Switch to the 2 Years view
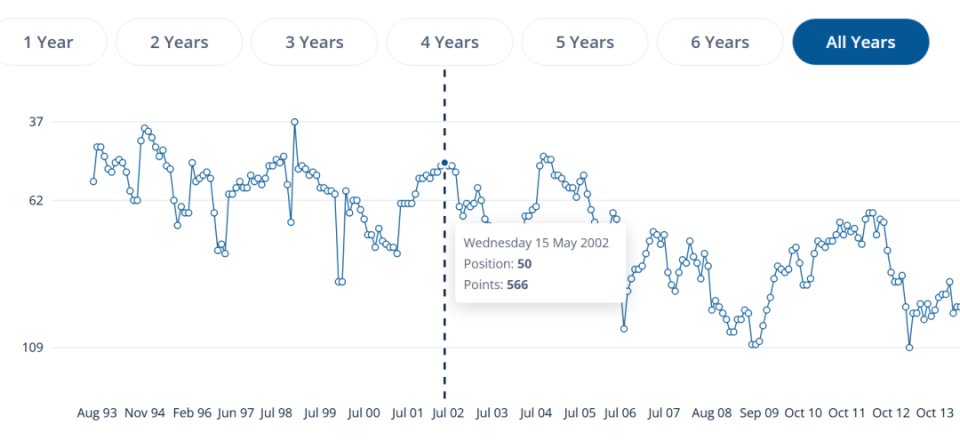This screenshot has width=960, height=441. (179, 42)
